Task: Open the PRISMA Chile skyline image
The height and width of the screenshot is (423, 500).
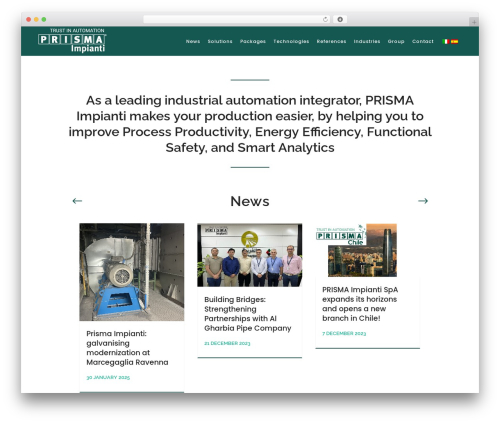Action: tap(357, 250)
